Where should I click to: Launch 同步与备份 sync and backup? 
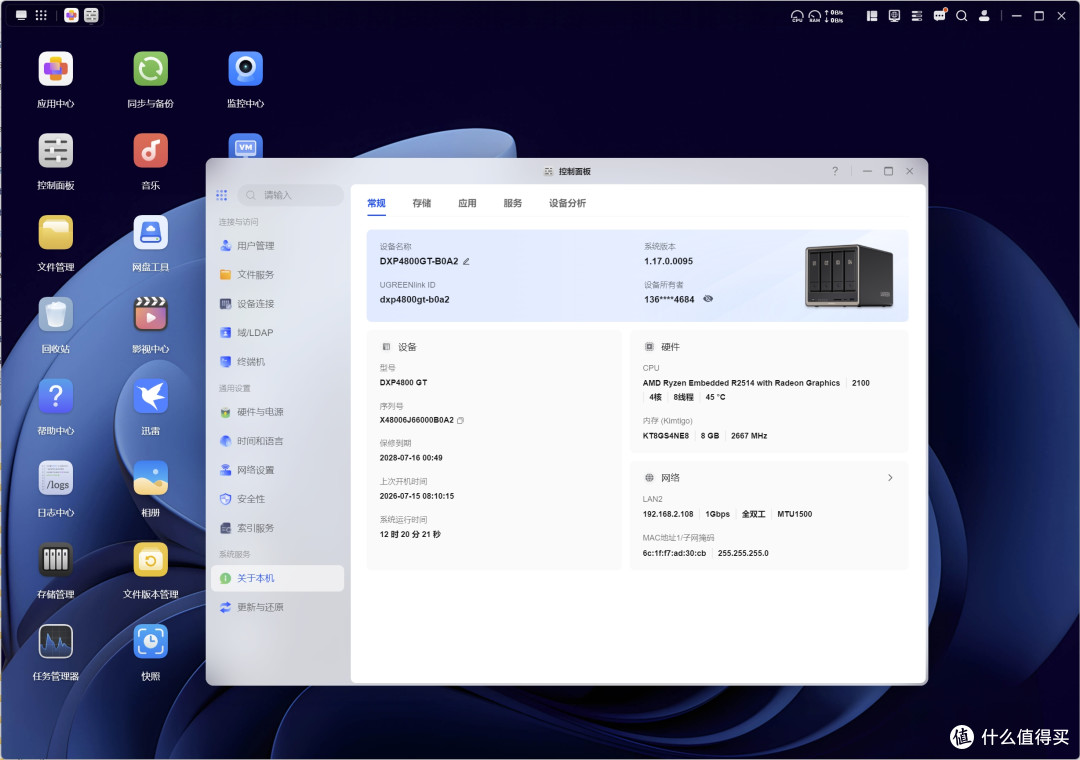(150, 69)
